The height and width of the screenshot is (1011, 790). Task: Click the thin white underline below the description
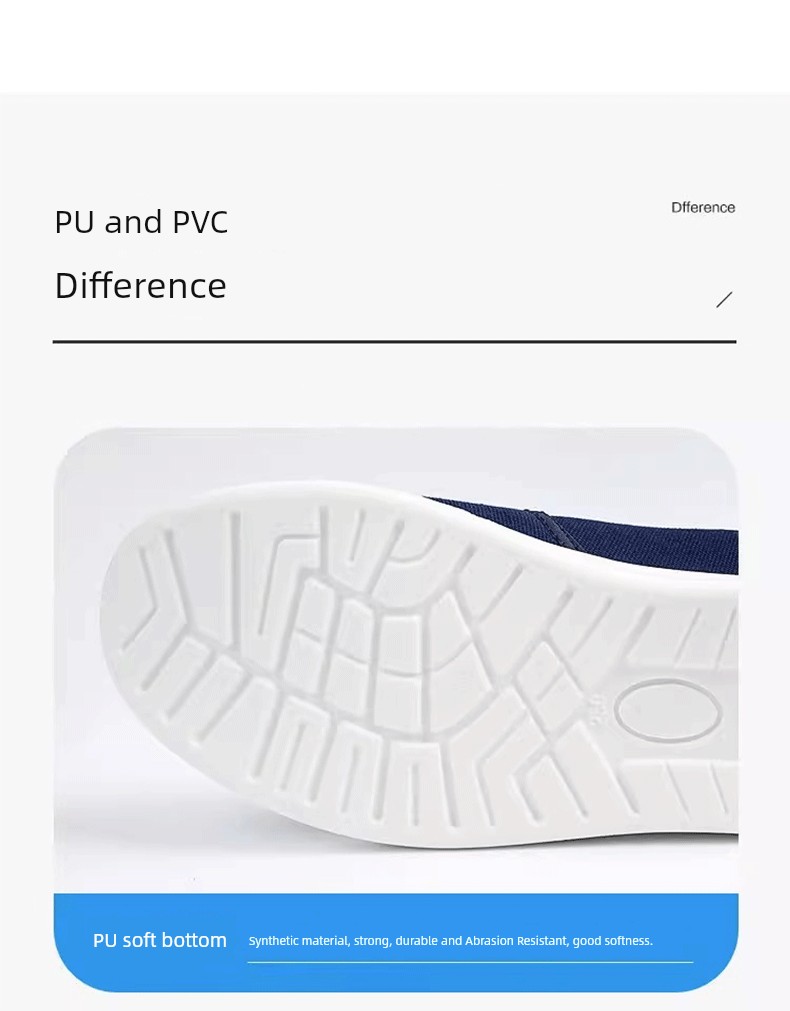pos(470,962)
